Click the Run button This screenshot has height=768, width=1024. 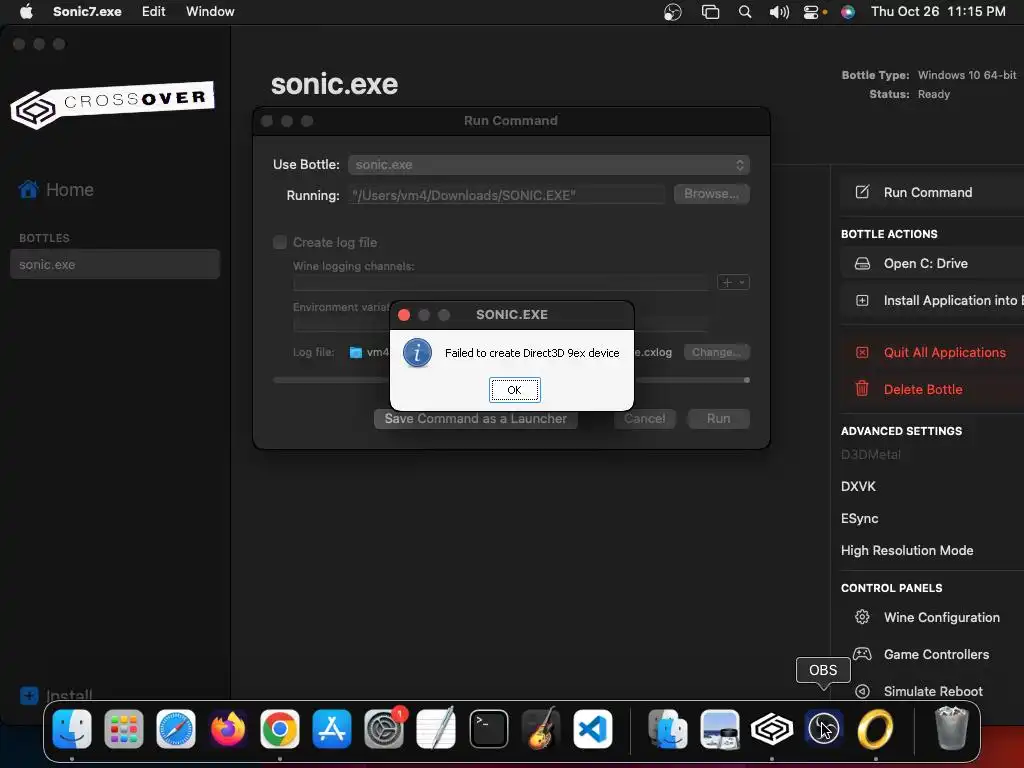click(x=718, y=419)
